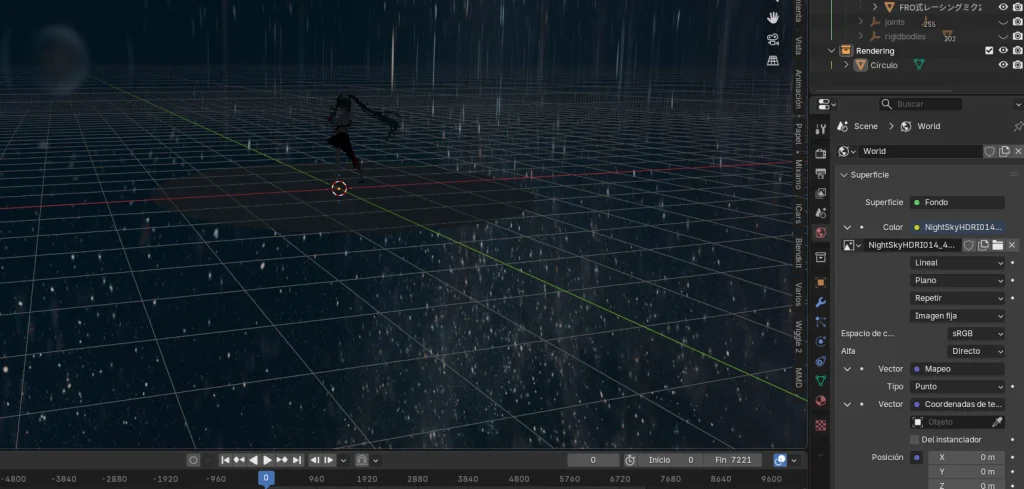This screenshot has width=1024, height=489.
Task: Click the Buscar search field
Action: pyautogui.click(x=920, y=104)
